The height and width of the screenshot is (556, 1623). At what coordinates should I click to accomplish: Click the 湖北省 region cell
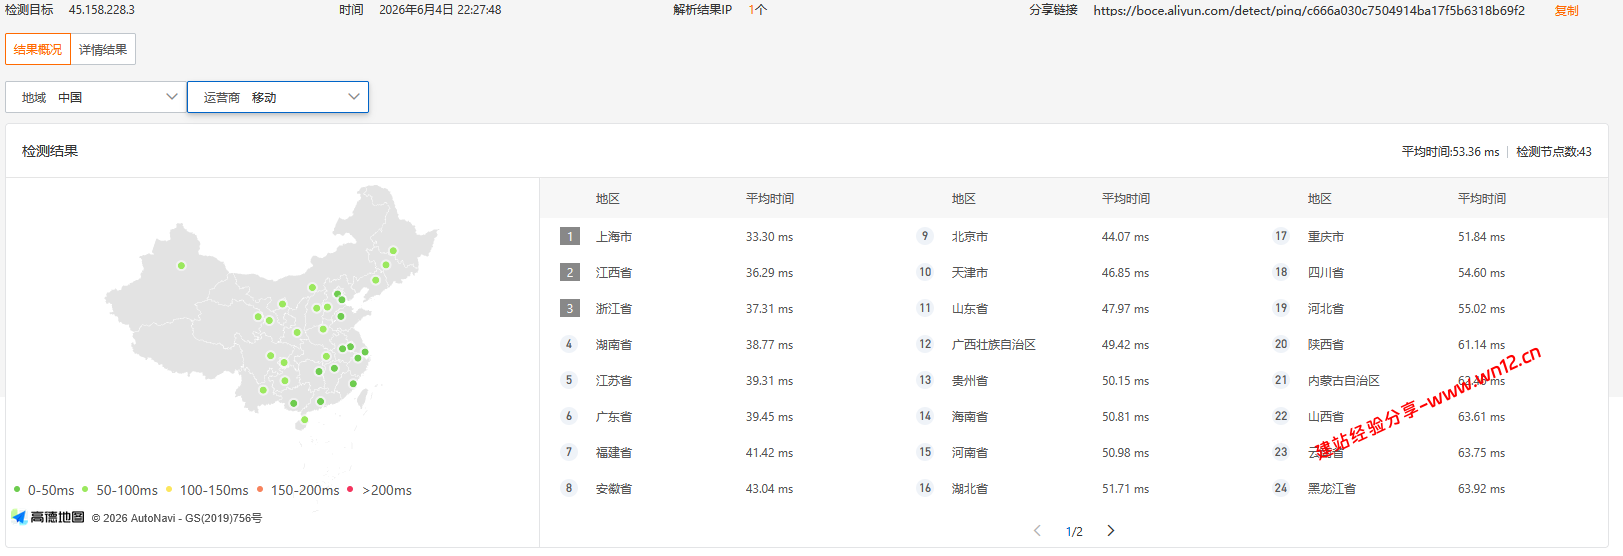970,489
